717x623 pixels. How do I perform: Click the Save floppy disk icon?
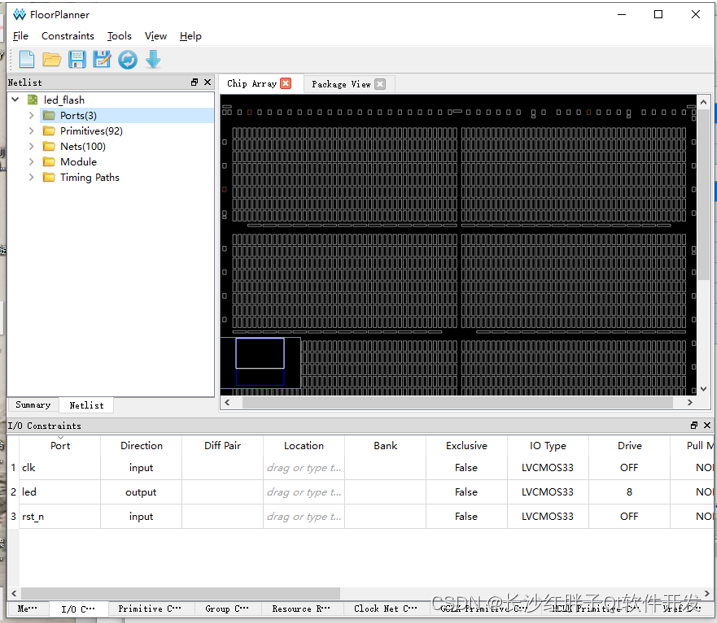77,59
